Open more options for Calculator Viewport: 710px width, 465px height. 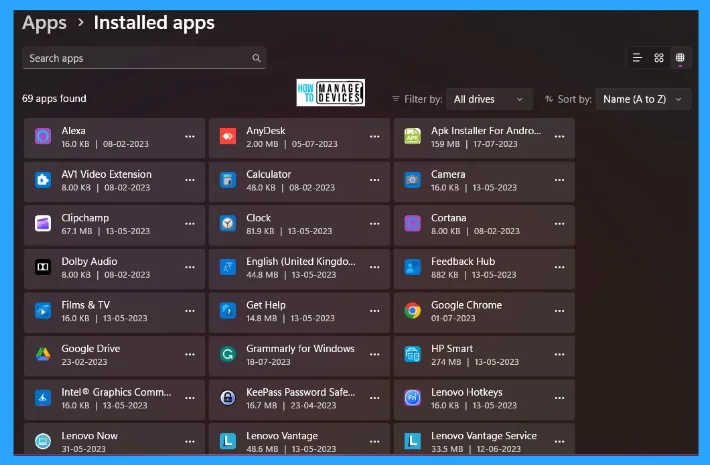pyautogui.click(x=374, y=180)
